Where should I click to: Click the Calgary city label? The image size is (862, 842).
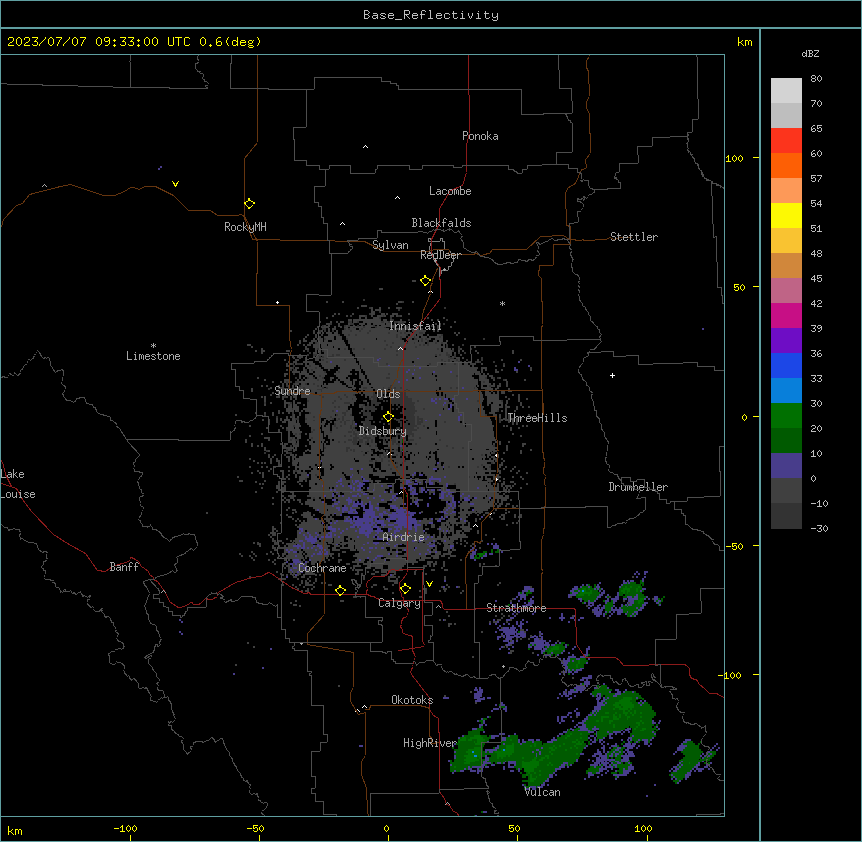point(399,603)
